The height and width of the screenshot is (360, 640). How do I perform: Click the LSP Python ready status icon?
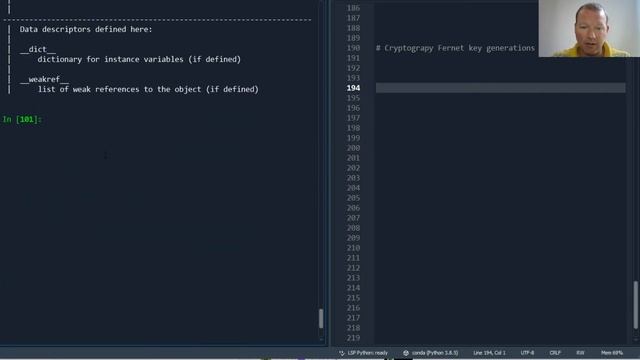[x=342, y=353]
